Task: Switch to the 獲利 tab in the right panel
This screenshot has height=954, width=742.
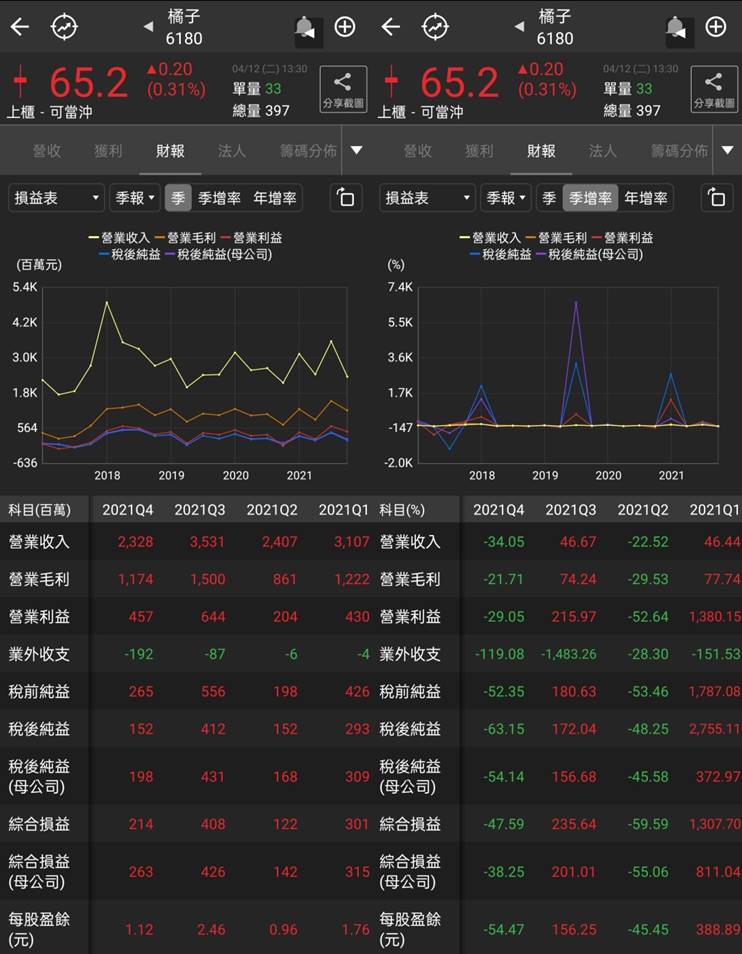Action: point(479,151)
